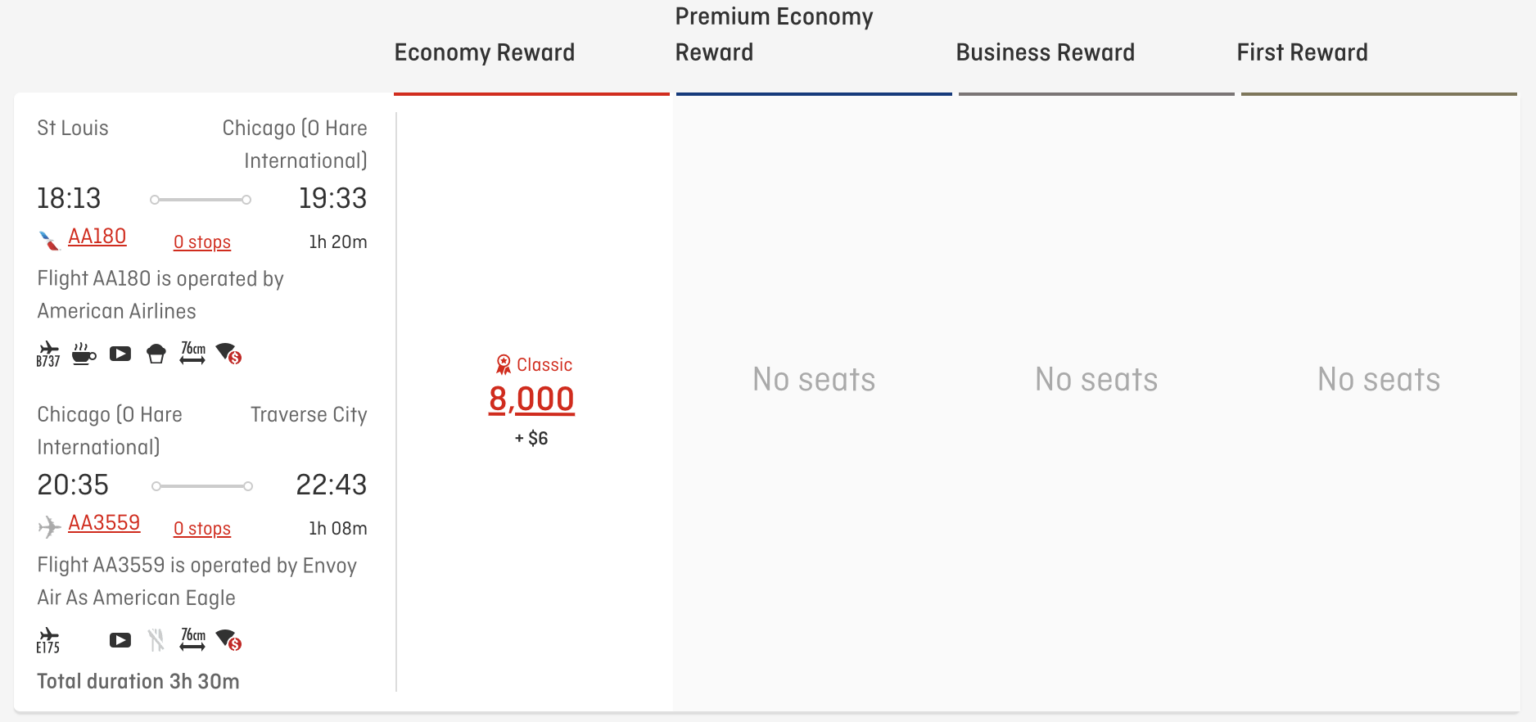
Task: Open the AA3559 flight details link
Action: click(x=104, y=523)
